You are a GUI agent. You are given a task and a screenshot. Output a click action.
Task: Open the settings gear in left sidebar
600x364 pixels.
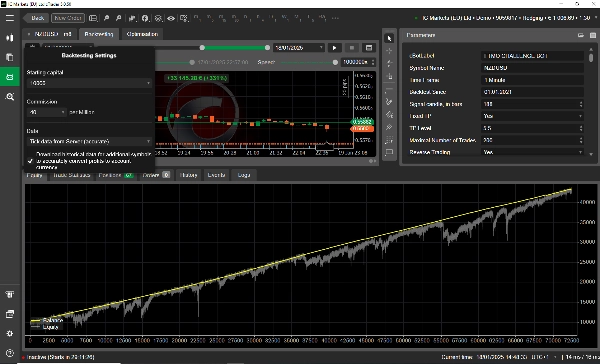pos(10,333)
